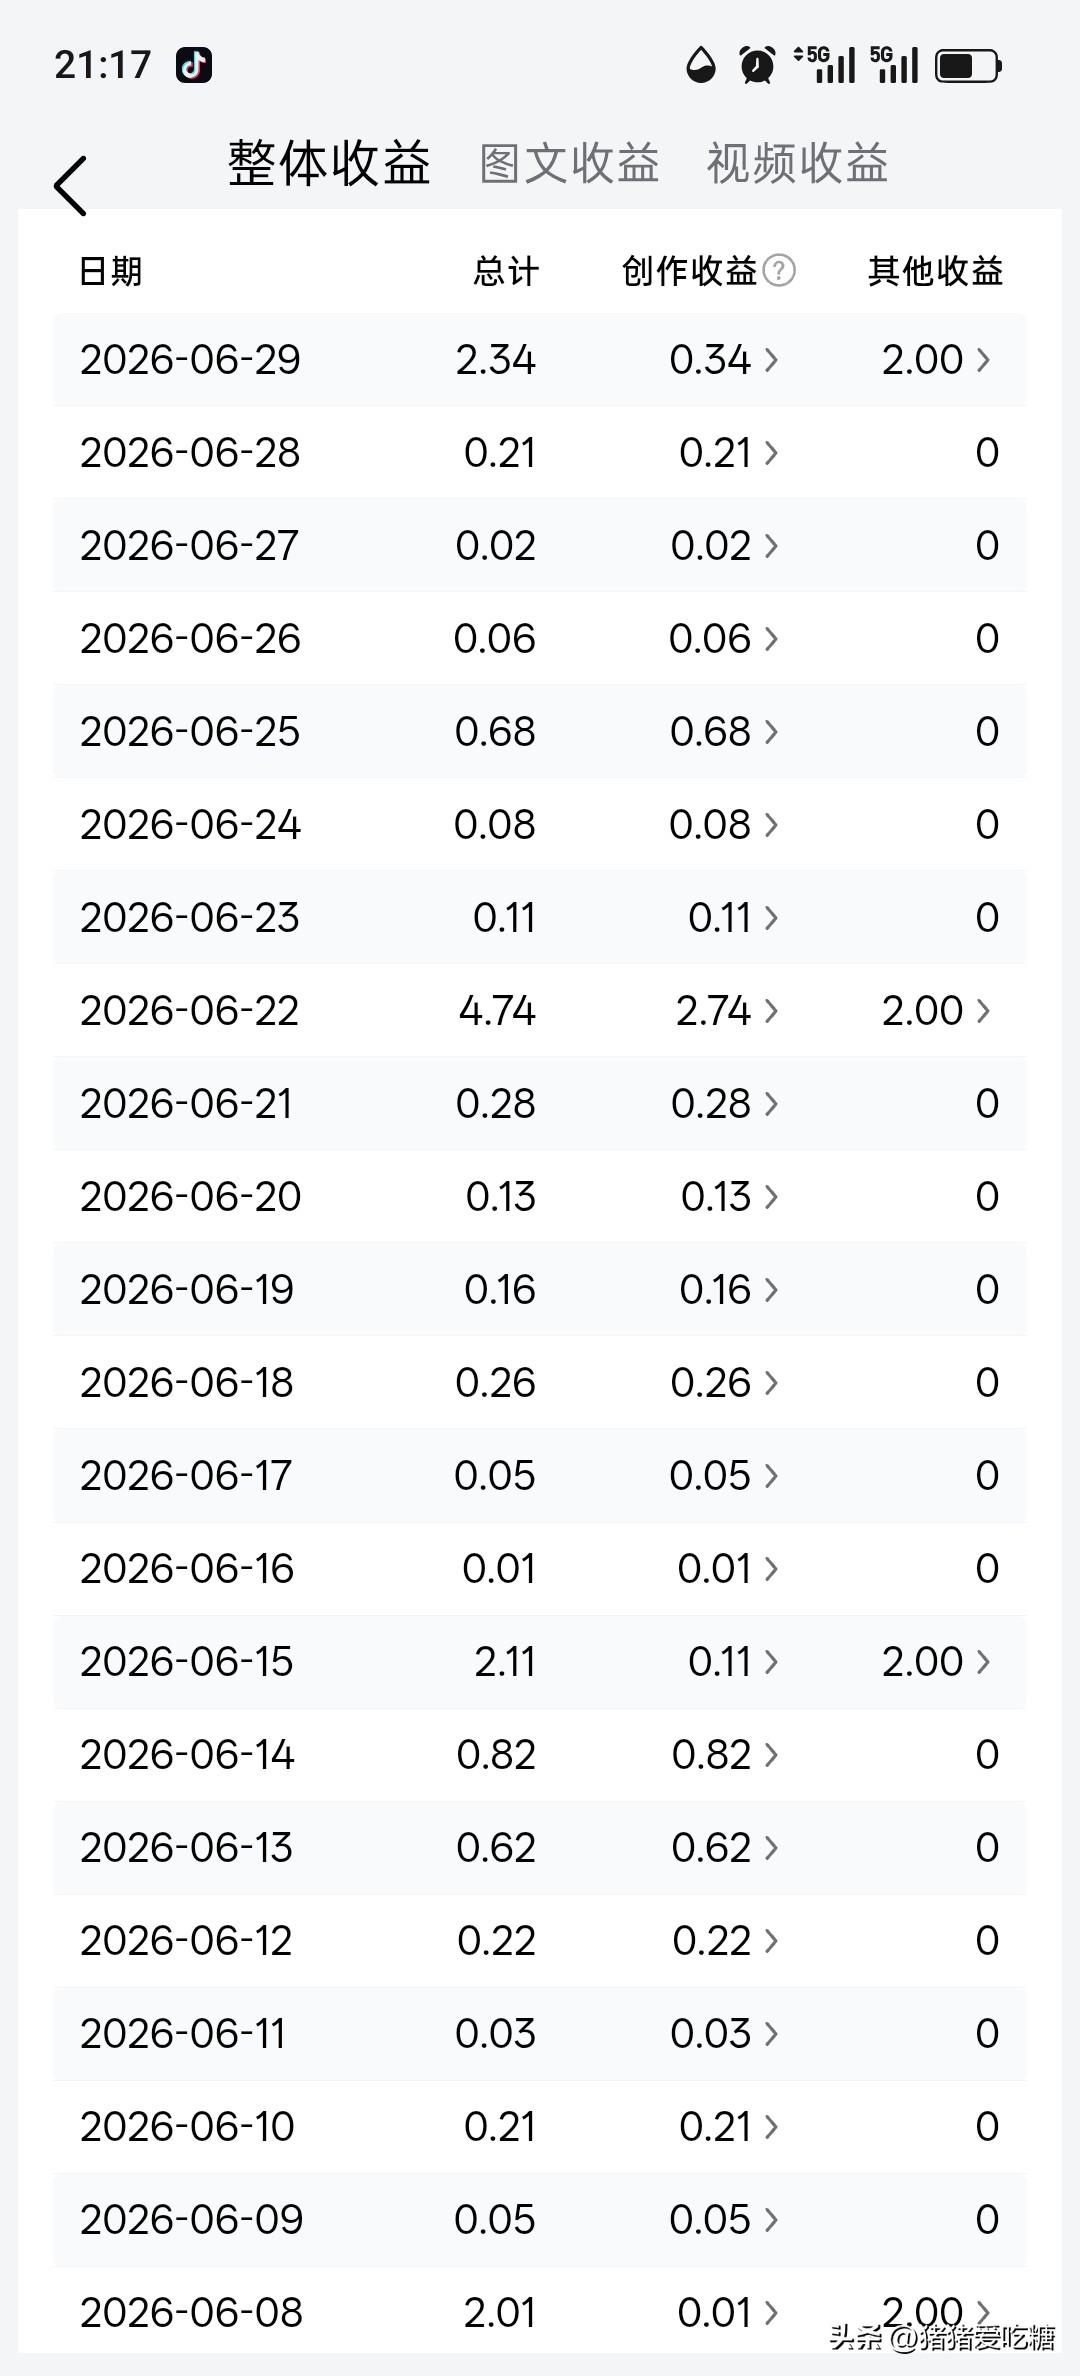Expand 创作收益 0.68 for 2026-06-25

[x=724, y=732]
